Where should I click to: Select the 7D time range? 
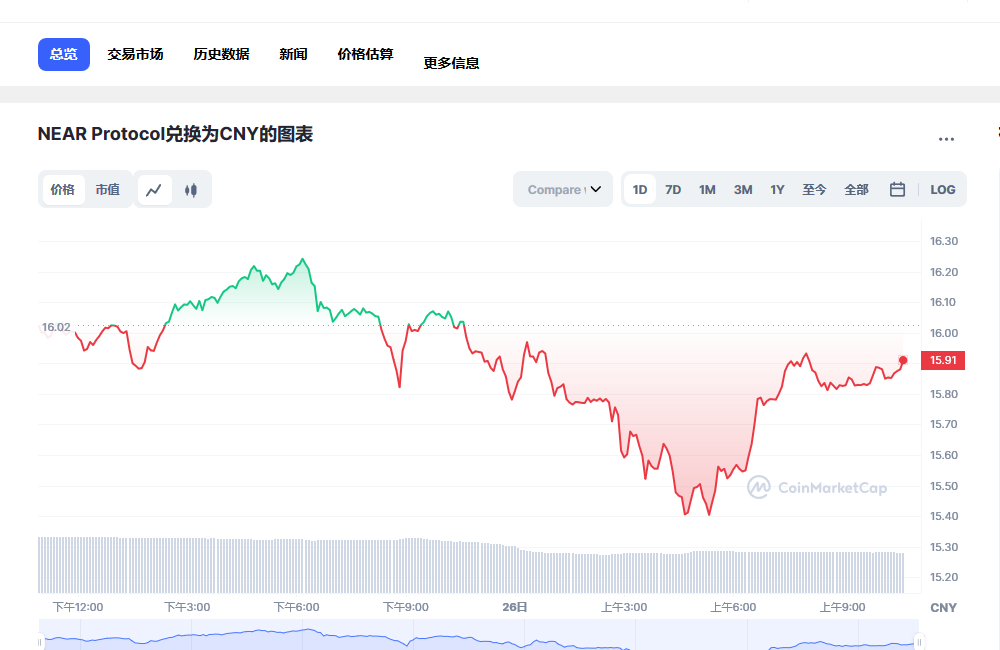673,189
